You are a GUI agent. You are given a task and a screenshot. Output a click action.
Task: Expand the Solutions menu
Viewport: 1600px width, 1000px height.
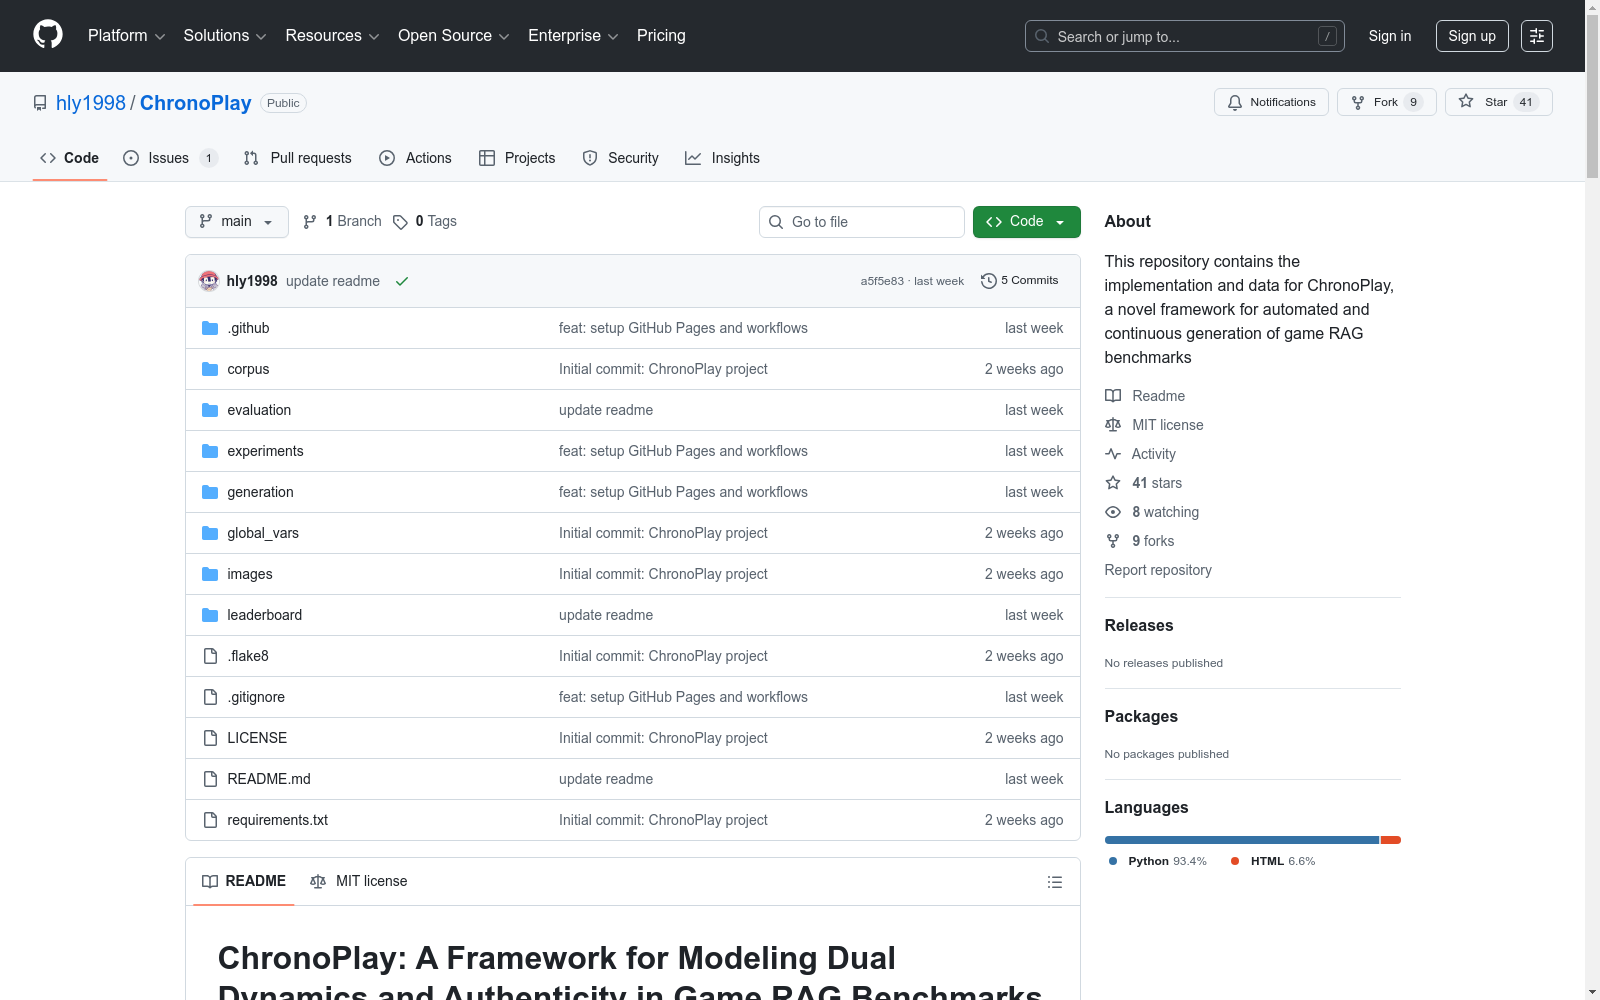pyautogui.click(x=225, y=36)
